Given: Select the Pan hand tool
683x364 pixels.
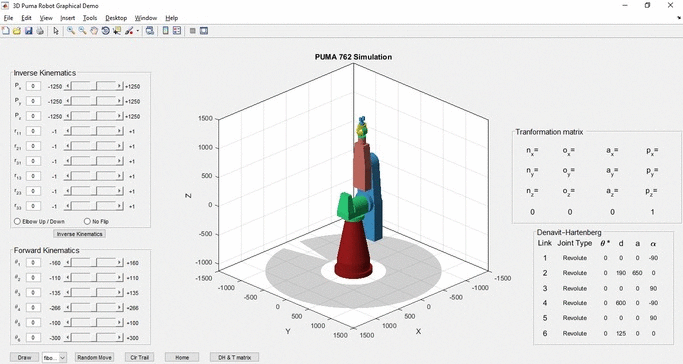Looking at the screenshot, I should [x=94, y=31].
